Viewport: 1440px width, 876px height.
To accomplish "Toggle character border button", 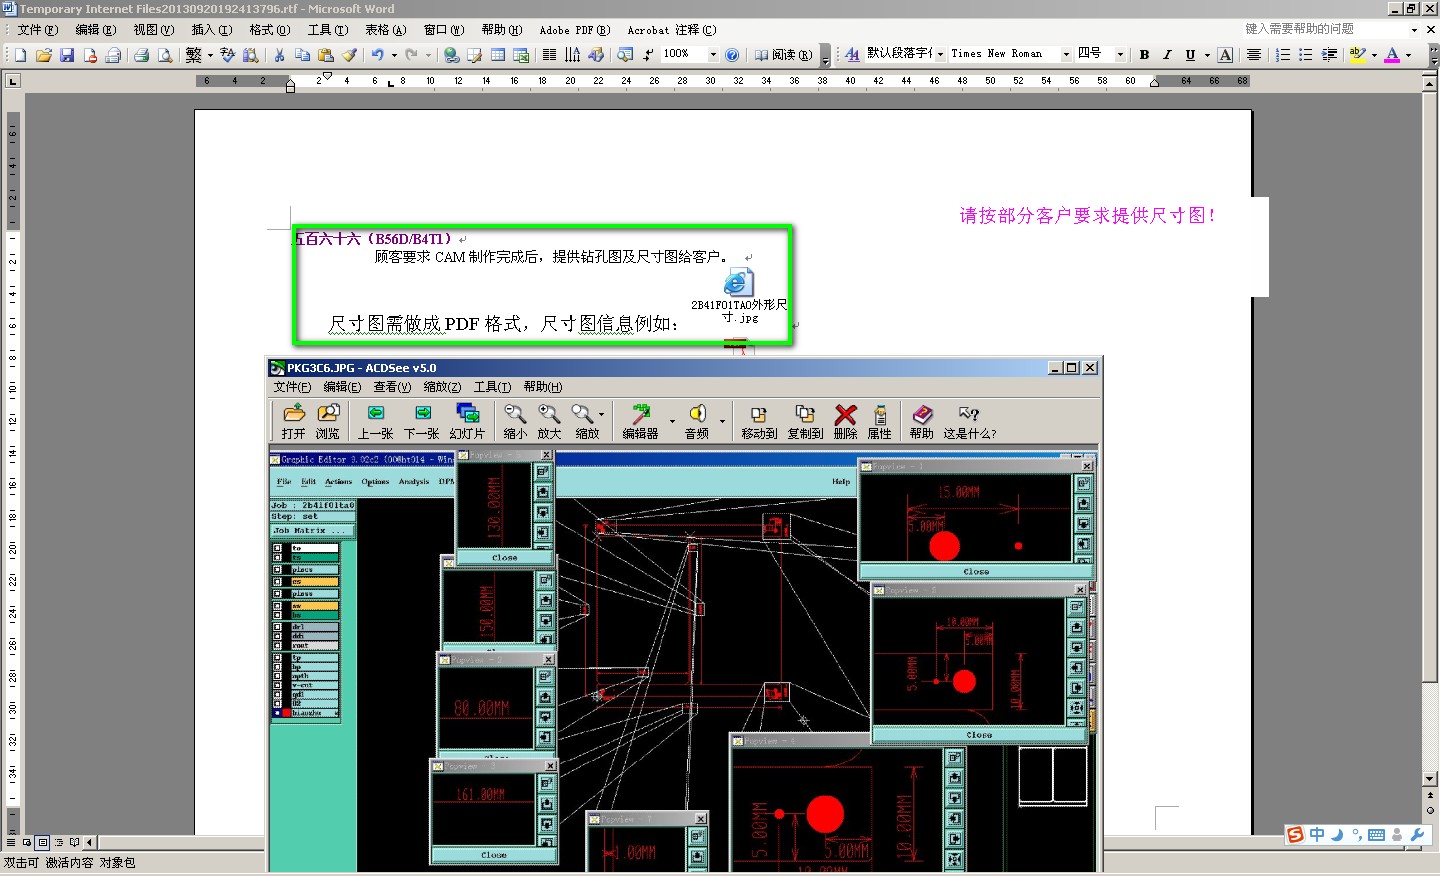I will point(1226,55).
